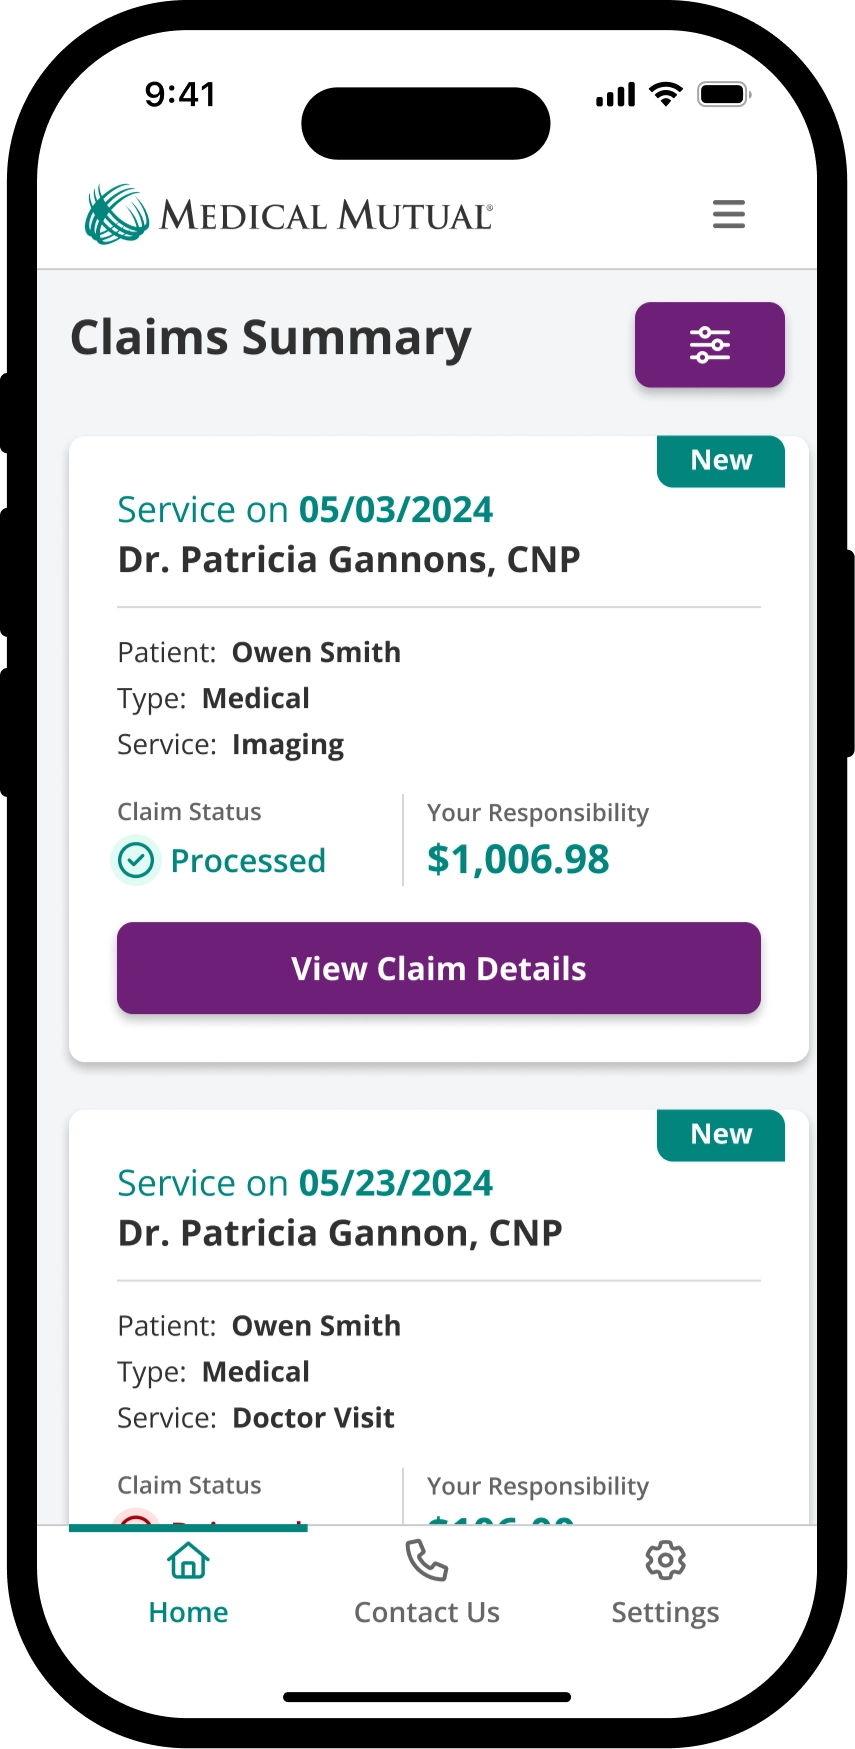This screenshot has width=855, height=1749.
Task: Click the $1,006.98 responsibility amount
Action: click(518, 860)
